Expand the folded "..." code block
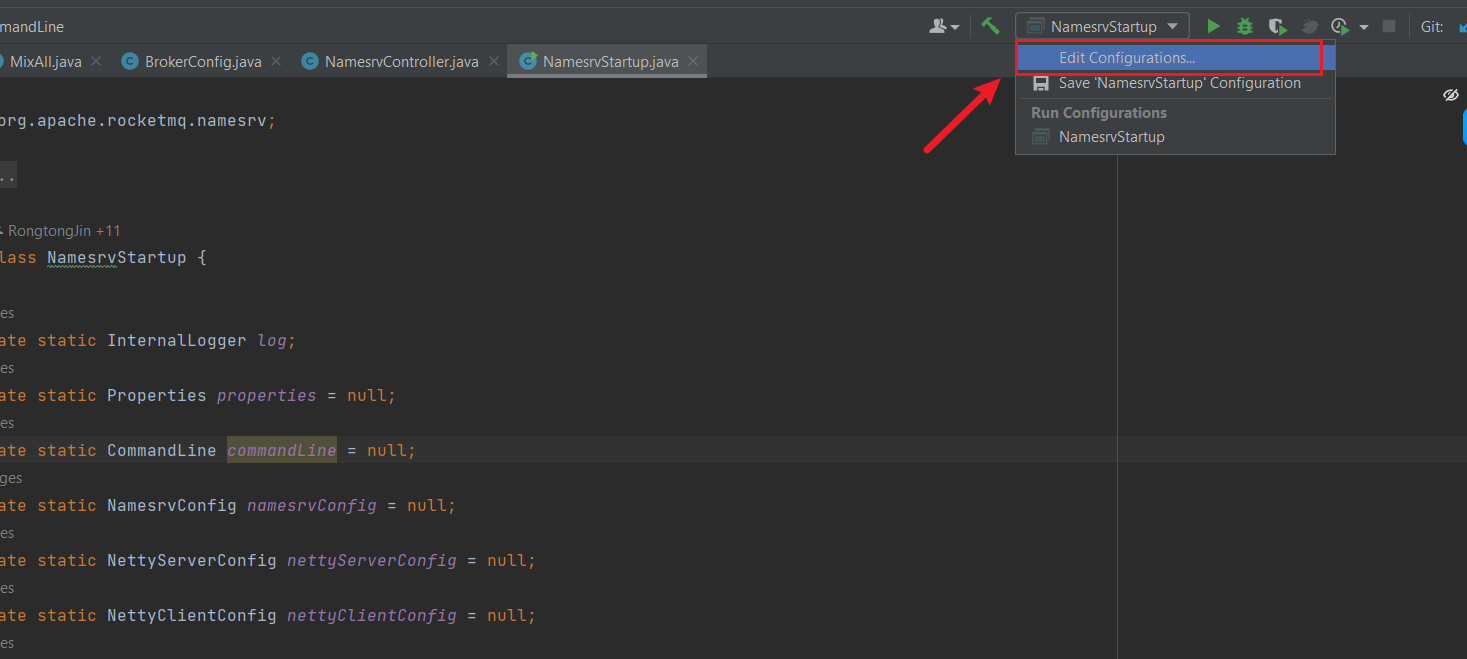This screenshot has width=1467, height=659. [x=7, y=176]
